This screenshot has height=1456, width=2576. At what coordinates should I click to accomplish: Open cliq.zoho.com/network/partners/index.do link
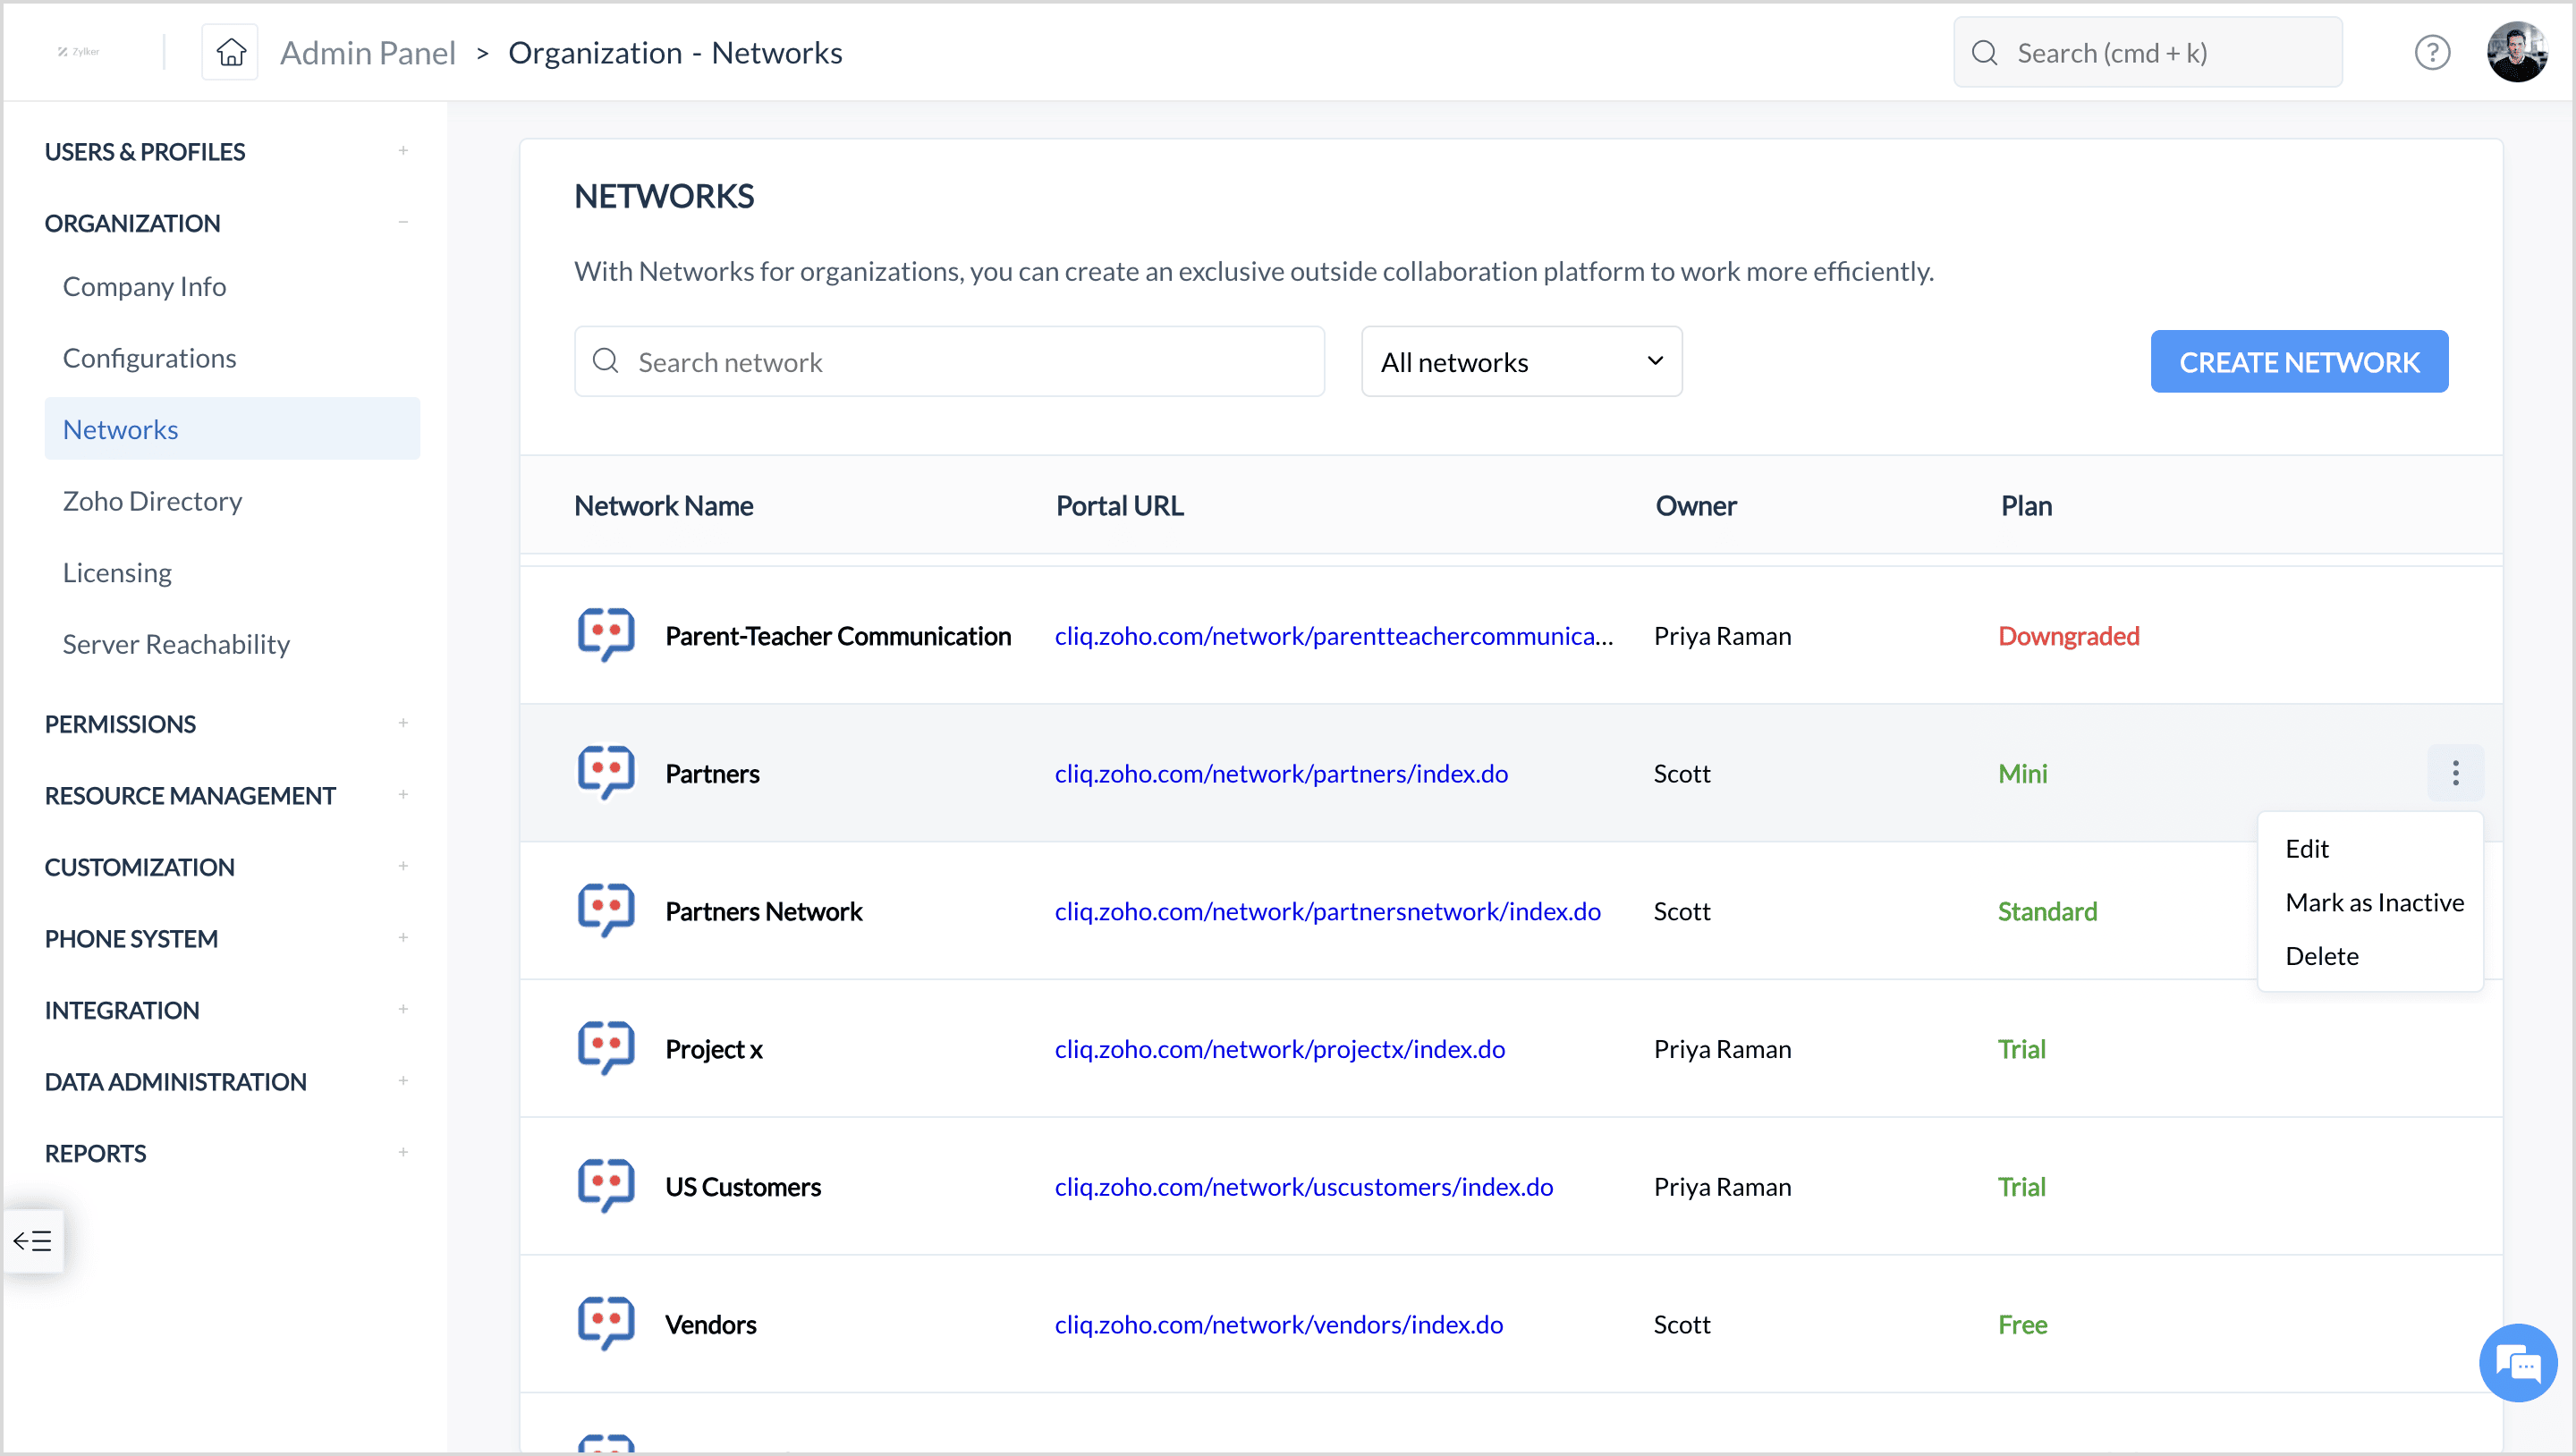pos(1281,773)
